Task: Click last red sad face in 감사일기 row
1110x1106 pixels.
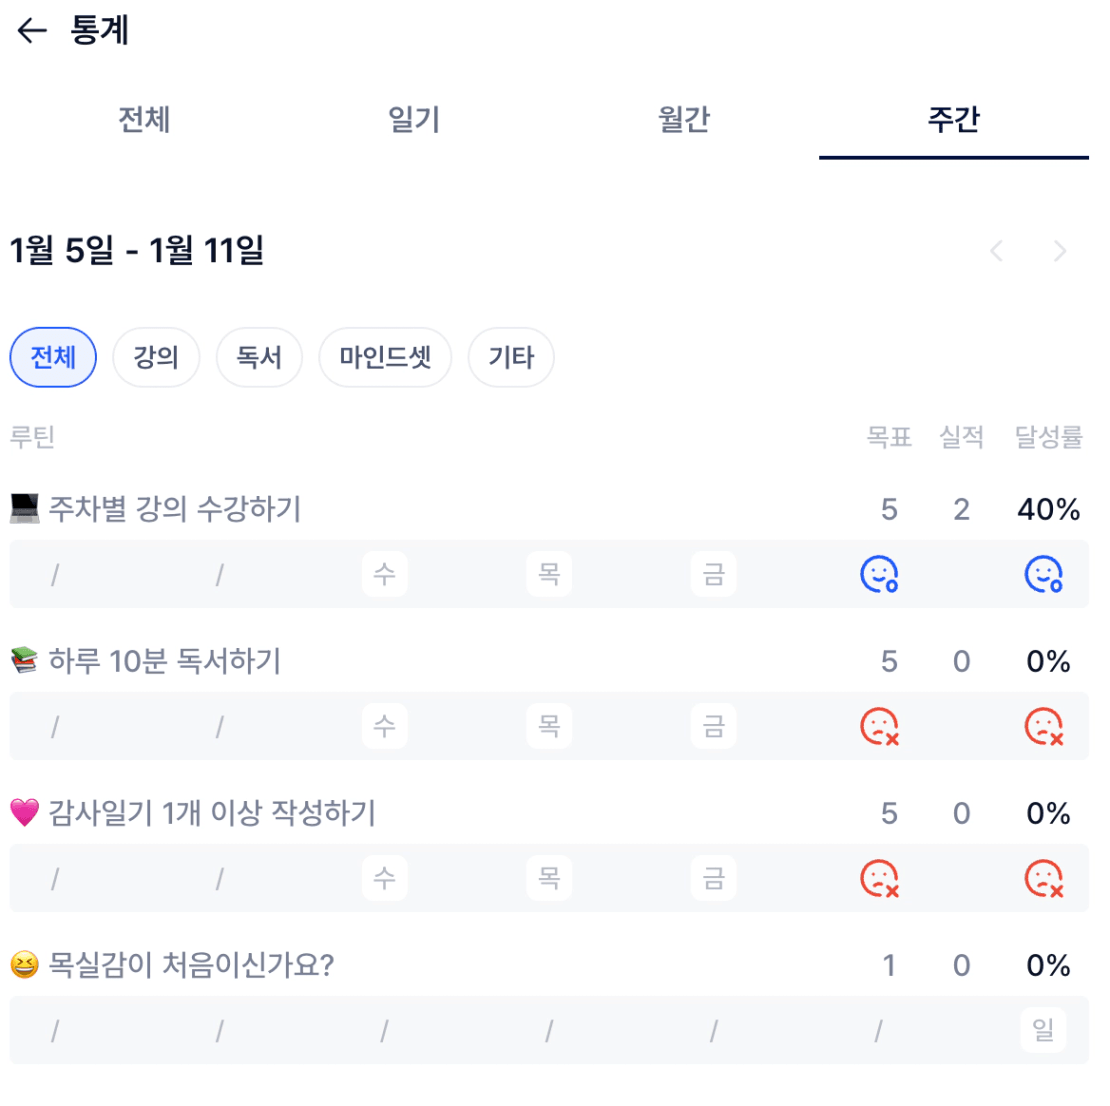Action: coord(1043,878)
